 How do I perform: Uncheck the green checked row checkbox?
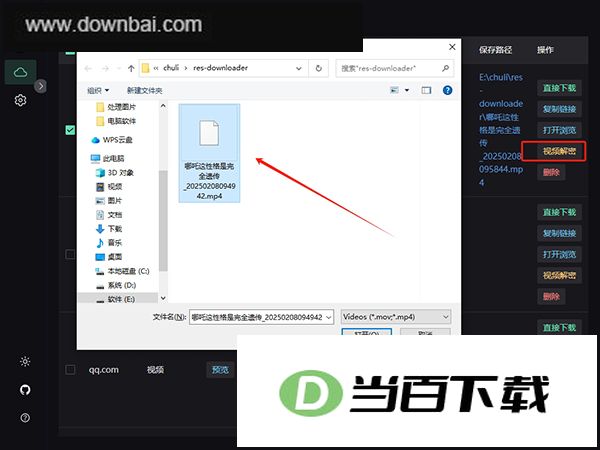point(70,130)
